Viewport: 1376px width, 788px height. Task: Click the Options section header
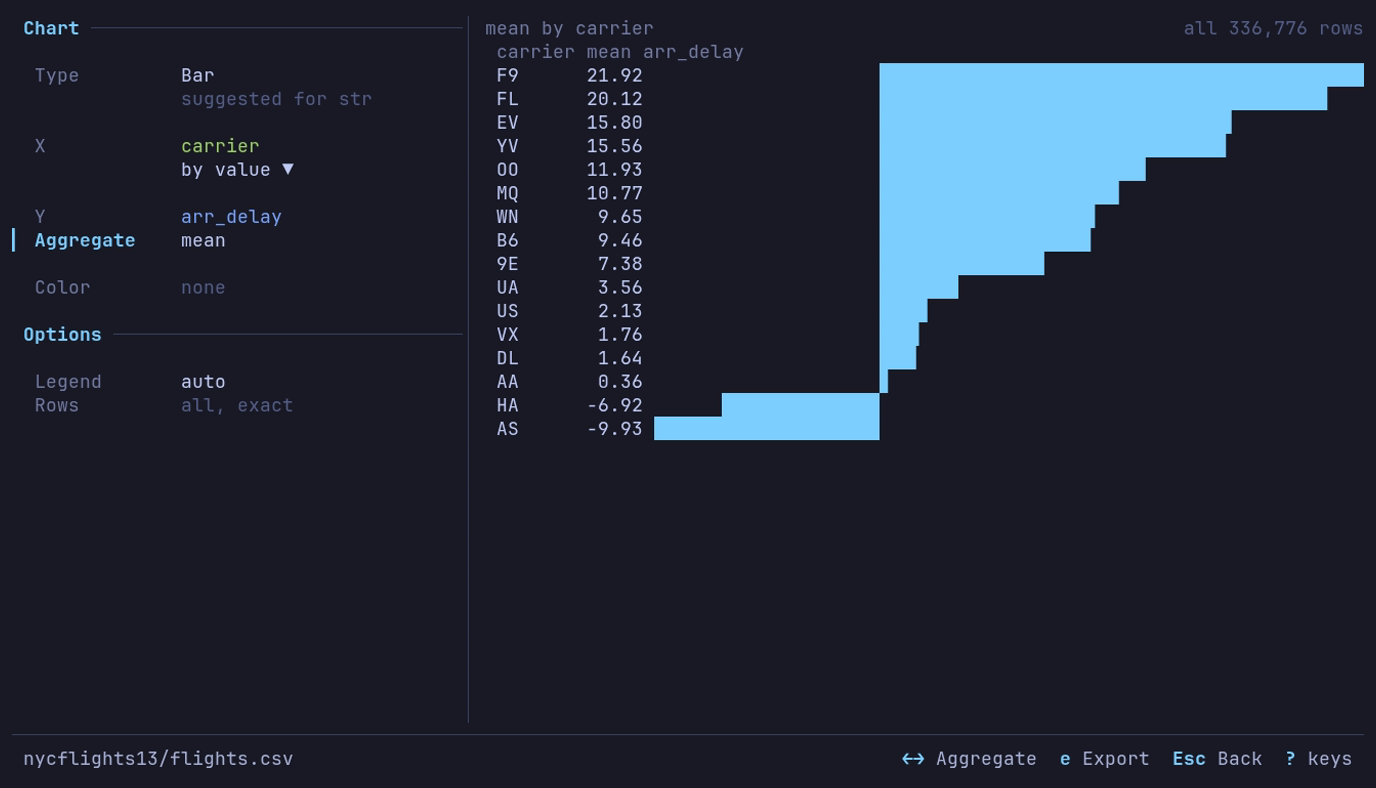(x=62, y=335)
